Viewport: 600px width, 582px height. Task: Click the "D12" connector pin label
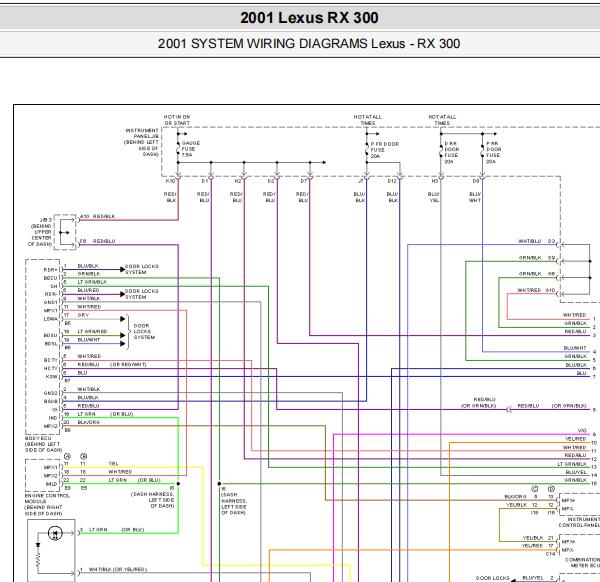point(392,181)
